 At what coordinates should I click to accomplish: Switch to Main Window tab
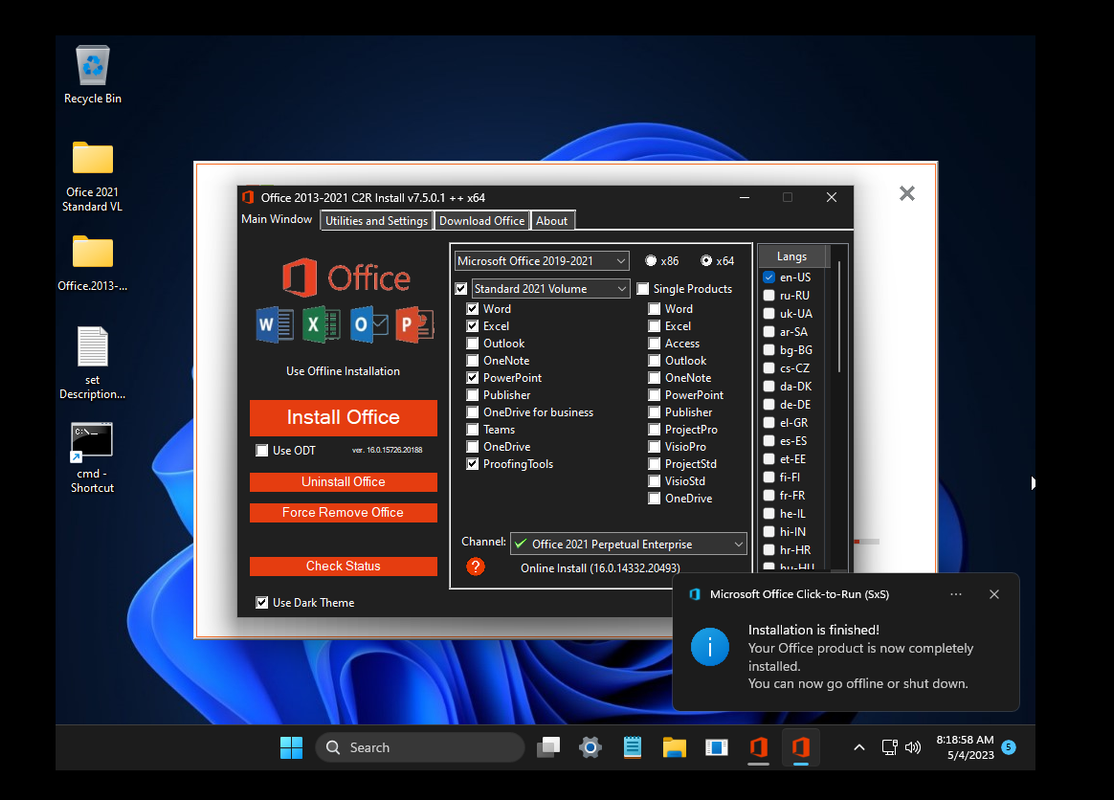[276, 219]
